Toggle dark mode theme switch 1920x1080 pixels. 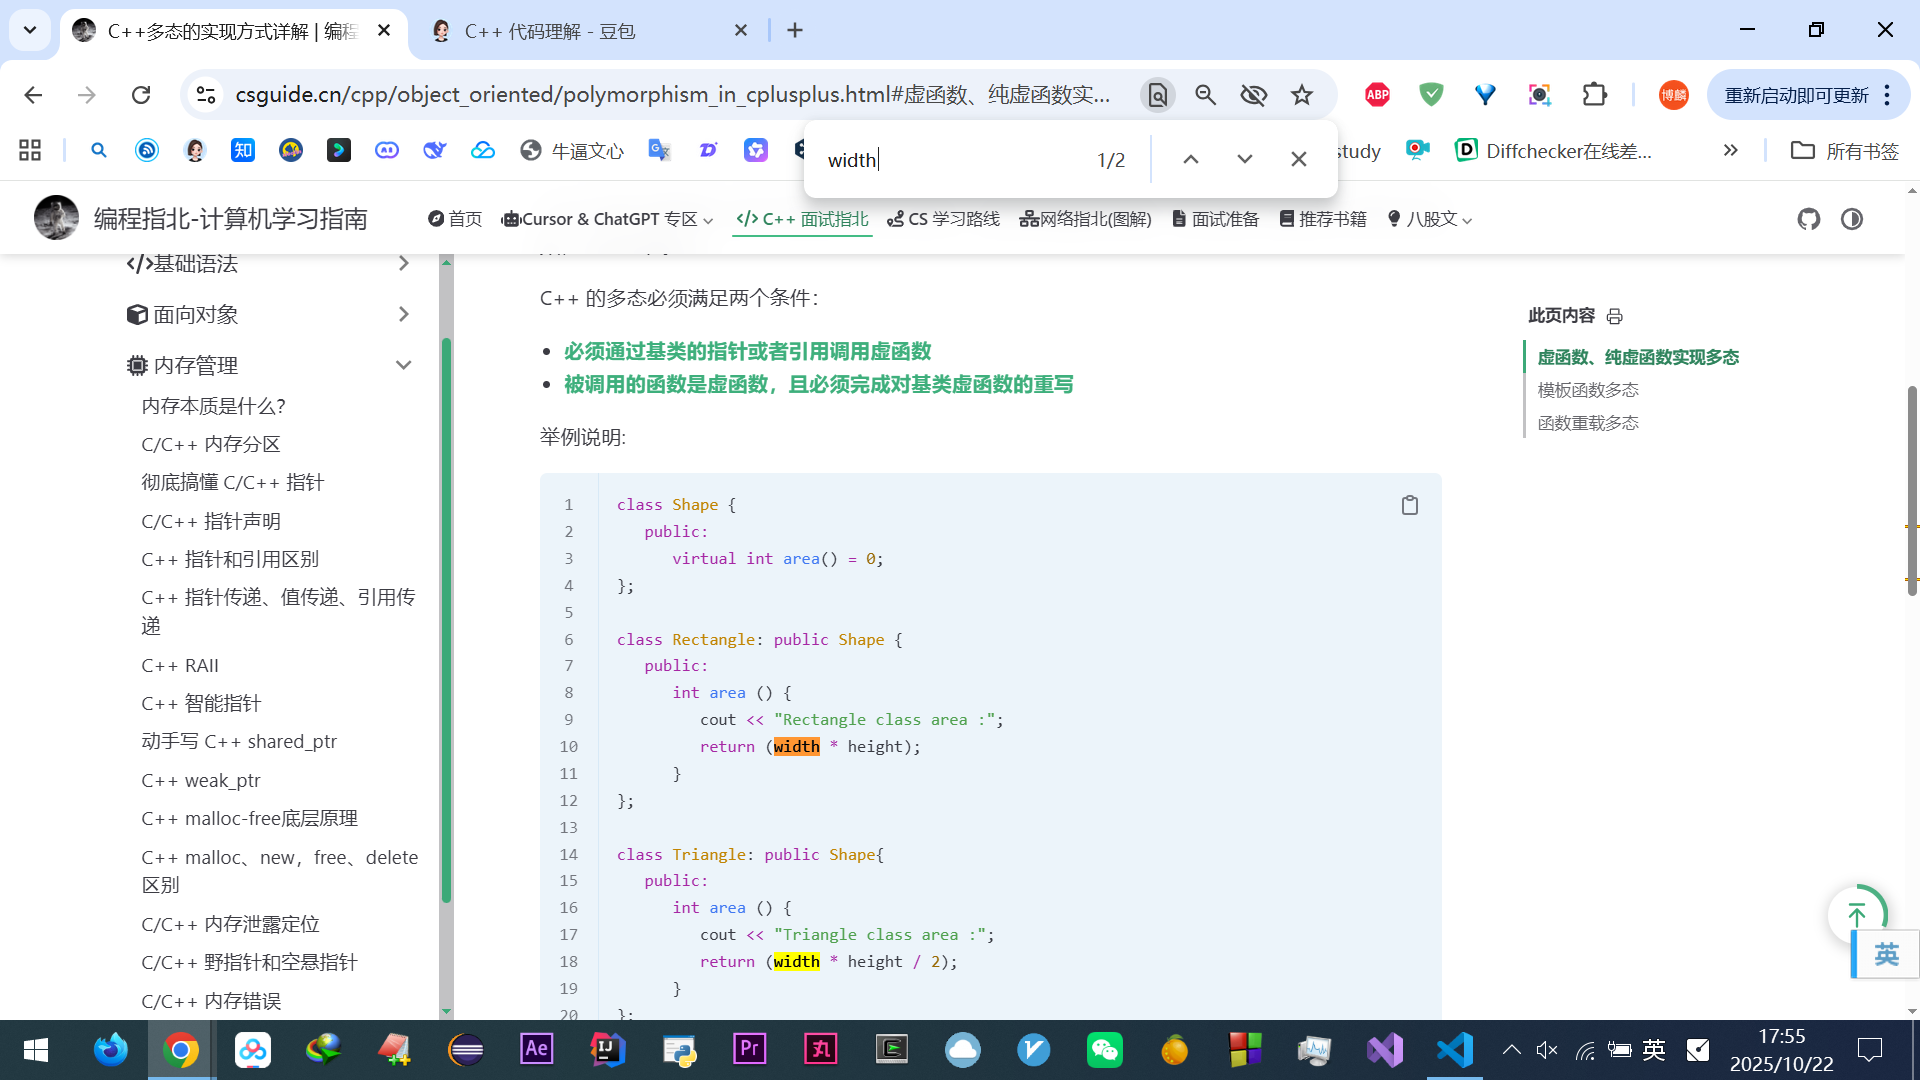(x=1852, y=219)
